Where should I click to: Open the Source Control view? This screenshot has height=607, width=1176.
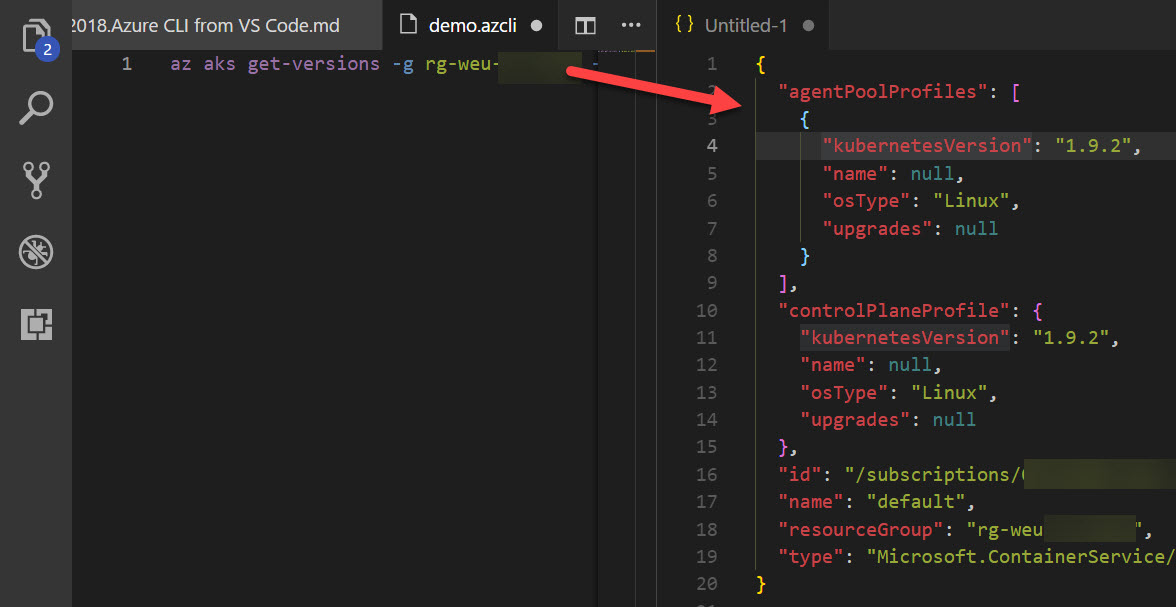pos(36,180)
